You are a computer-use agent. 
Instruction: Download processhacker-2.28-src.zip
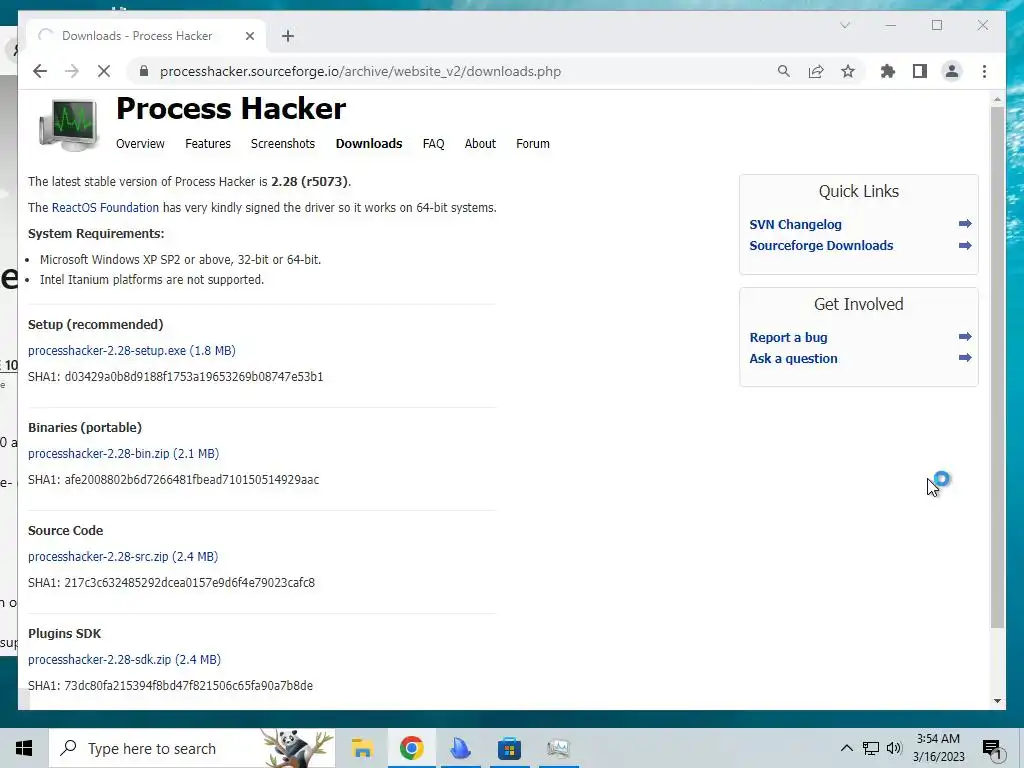point(123,556)
